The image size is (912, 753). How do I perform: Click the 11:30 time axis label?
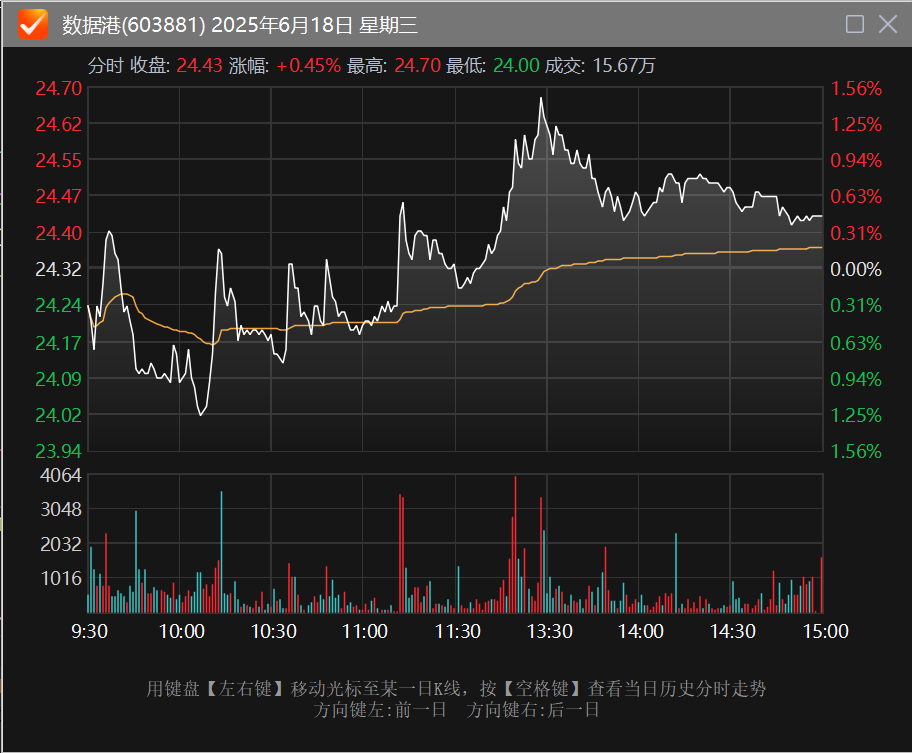(458, 631)
